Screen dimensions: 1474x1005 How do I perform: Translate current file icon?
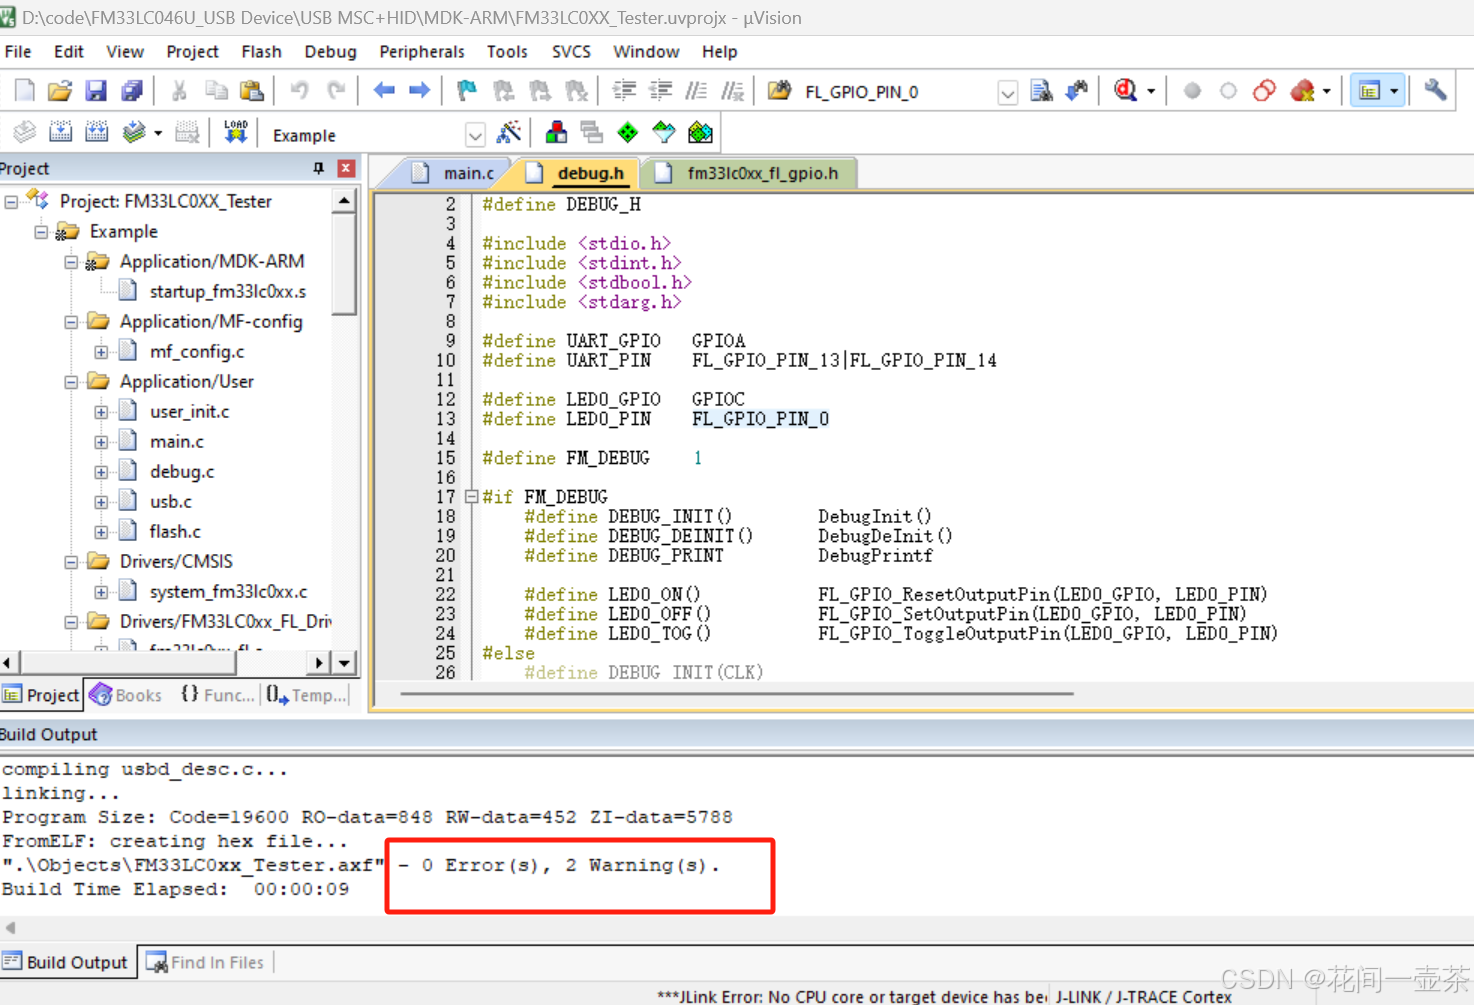[24, 133]
